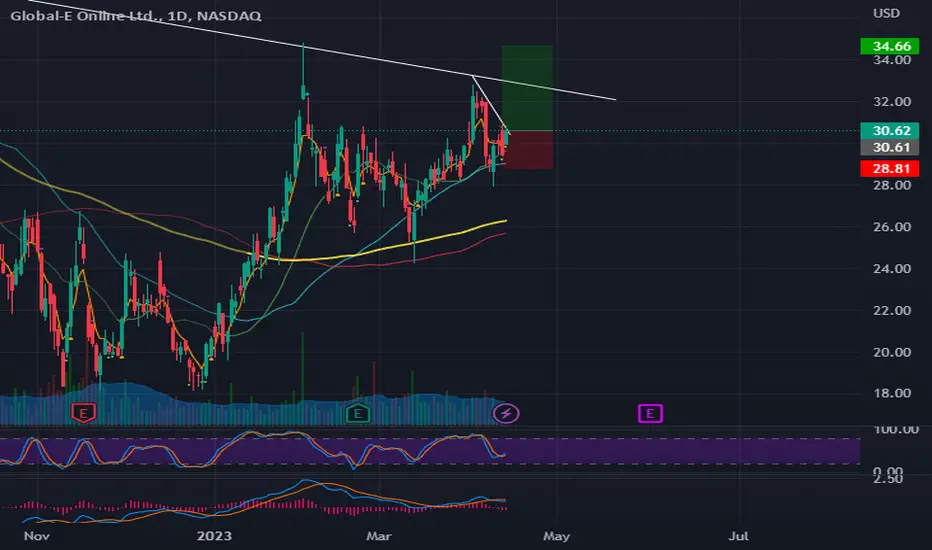Click the 100.00 stochastic scale label
The height and width of the screenshot is (550, 932).
(896, 429)
